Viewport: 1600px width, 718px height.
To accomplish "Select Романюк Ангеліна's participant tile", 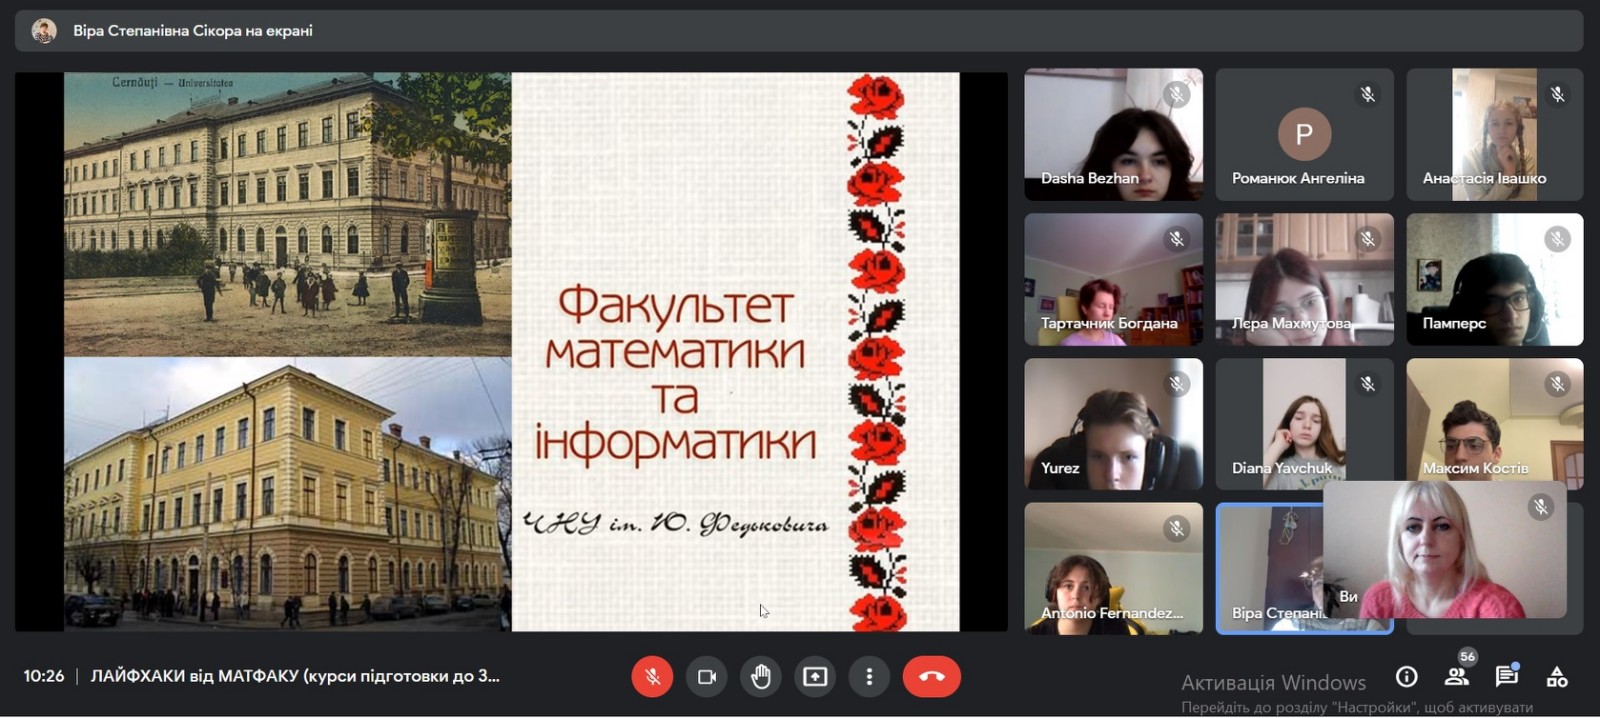I will click(1304, 134).
